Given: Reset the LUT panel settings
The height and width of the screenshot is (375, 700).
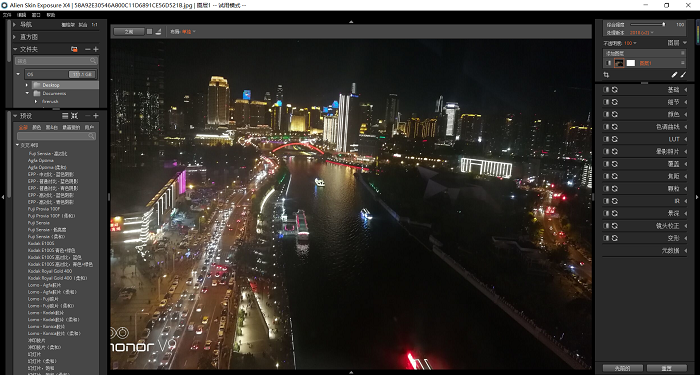Looking at the screenshot, I should point(615,139).
